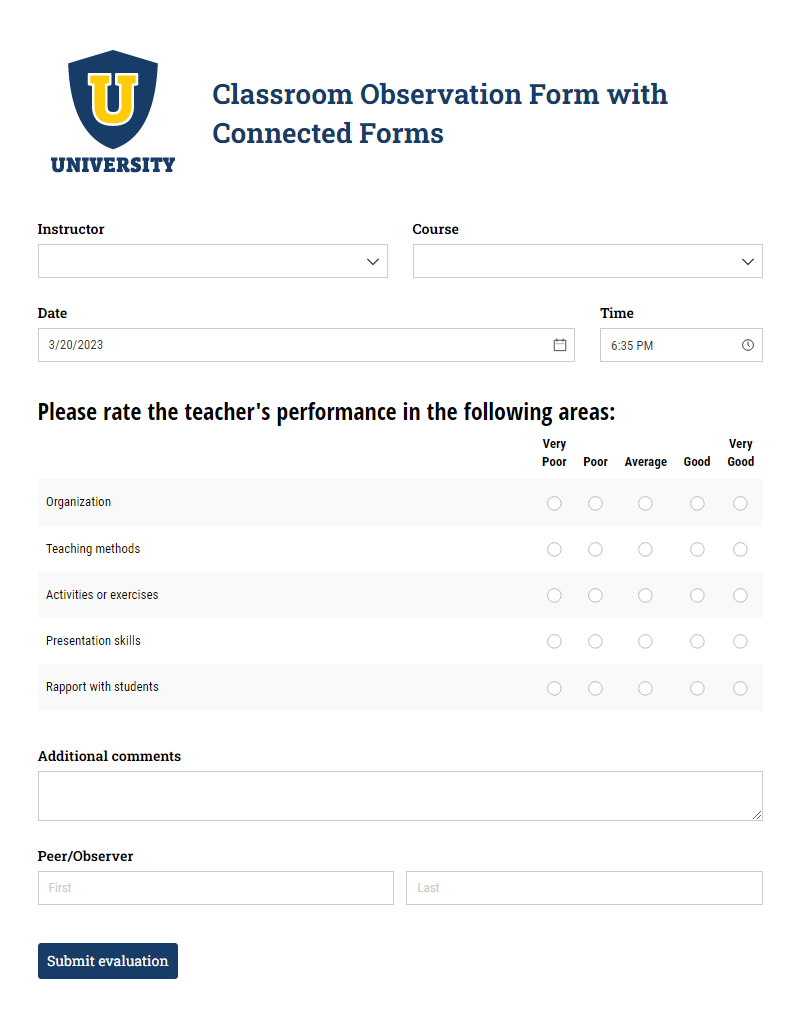Expand the Course dropdown list
Screen dimensions: 800x1016
(588, 261)
